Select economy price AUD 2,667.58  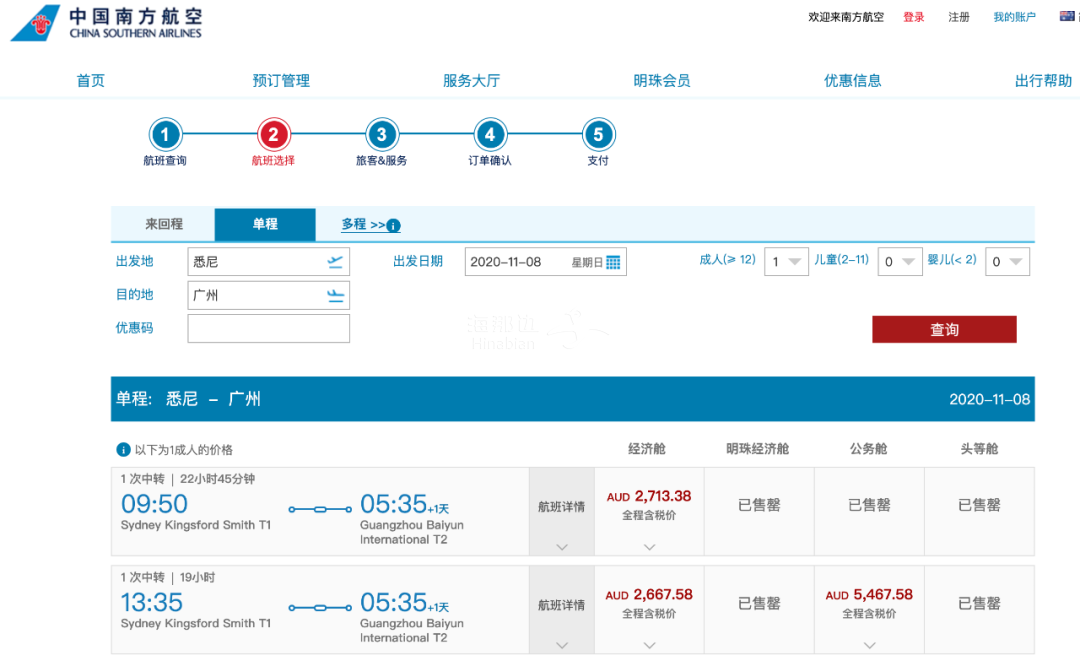(x=649, y=595)
